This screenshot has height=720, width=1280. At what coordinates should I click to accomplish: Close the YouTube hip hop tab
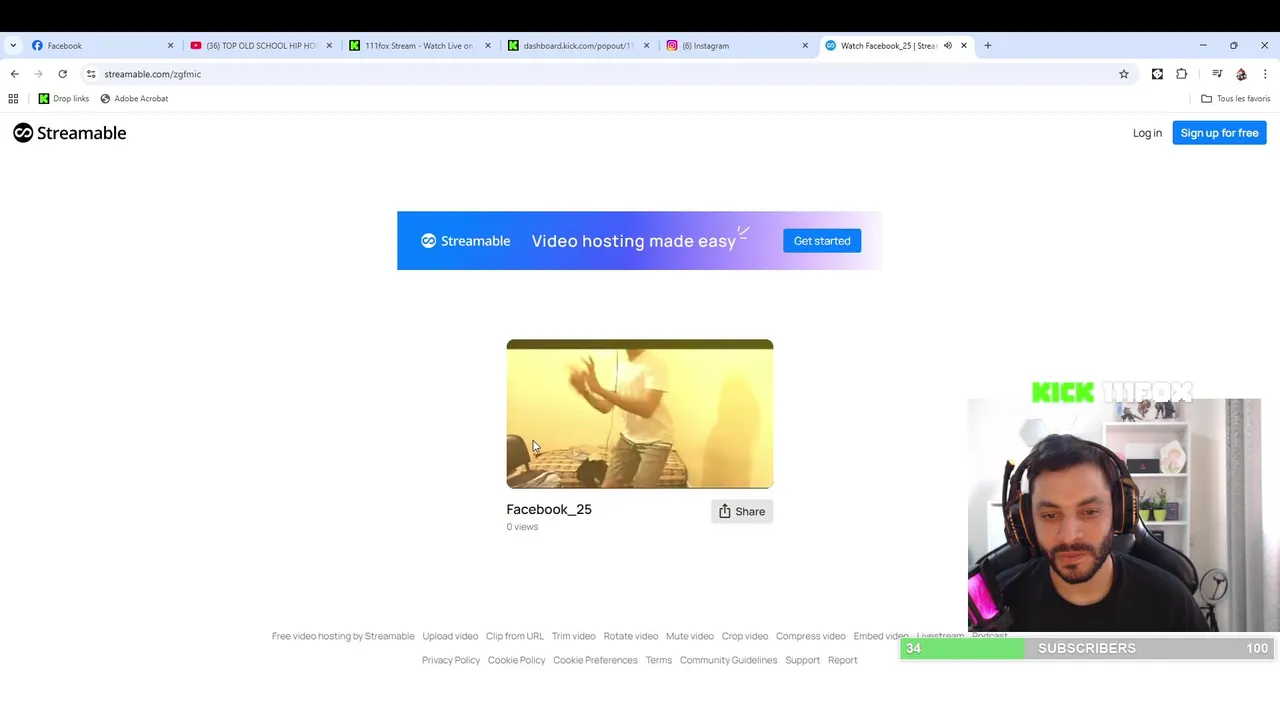click(329, 45)
